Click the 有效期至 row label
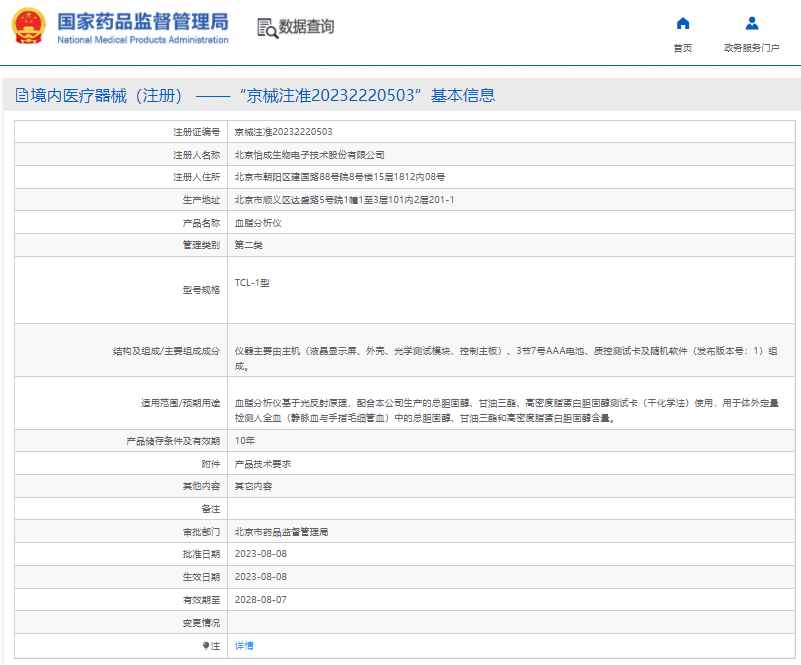801x665 pixels. point(201,600)
